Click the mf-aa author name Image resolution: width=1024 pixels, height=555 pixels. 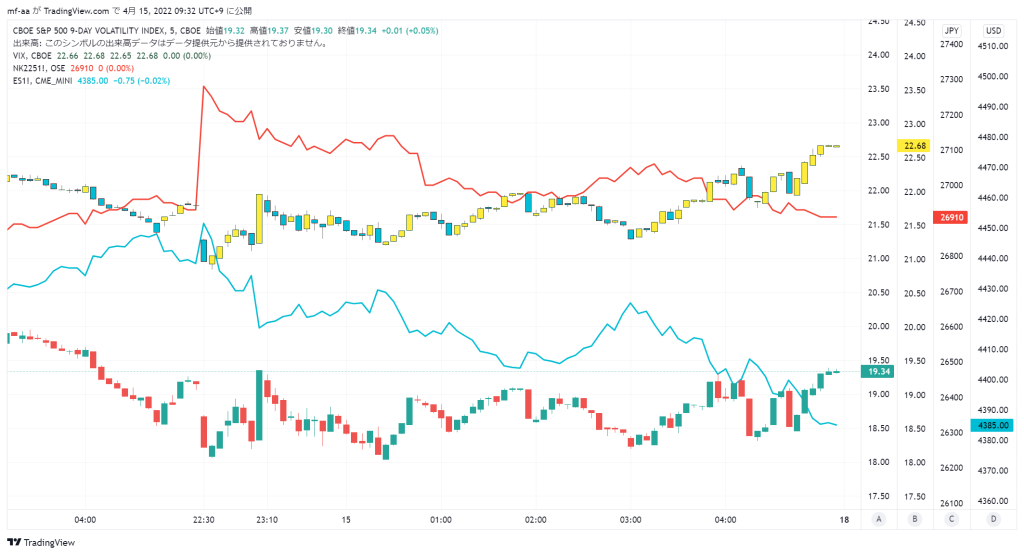click(x=18, y=11)
